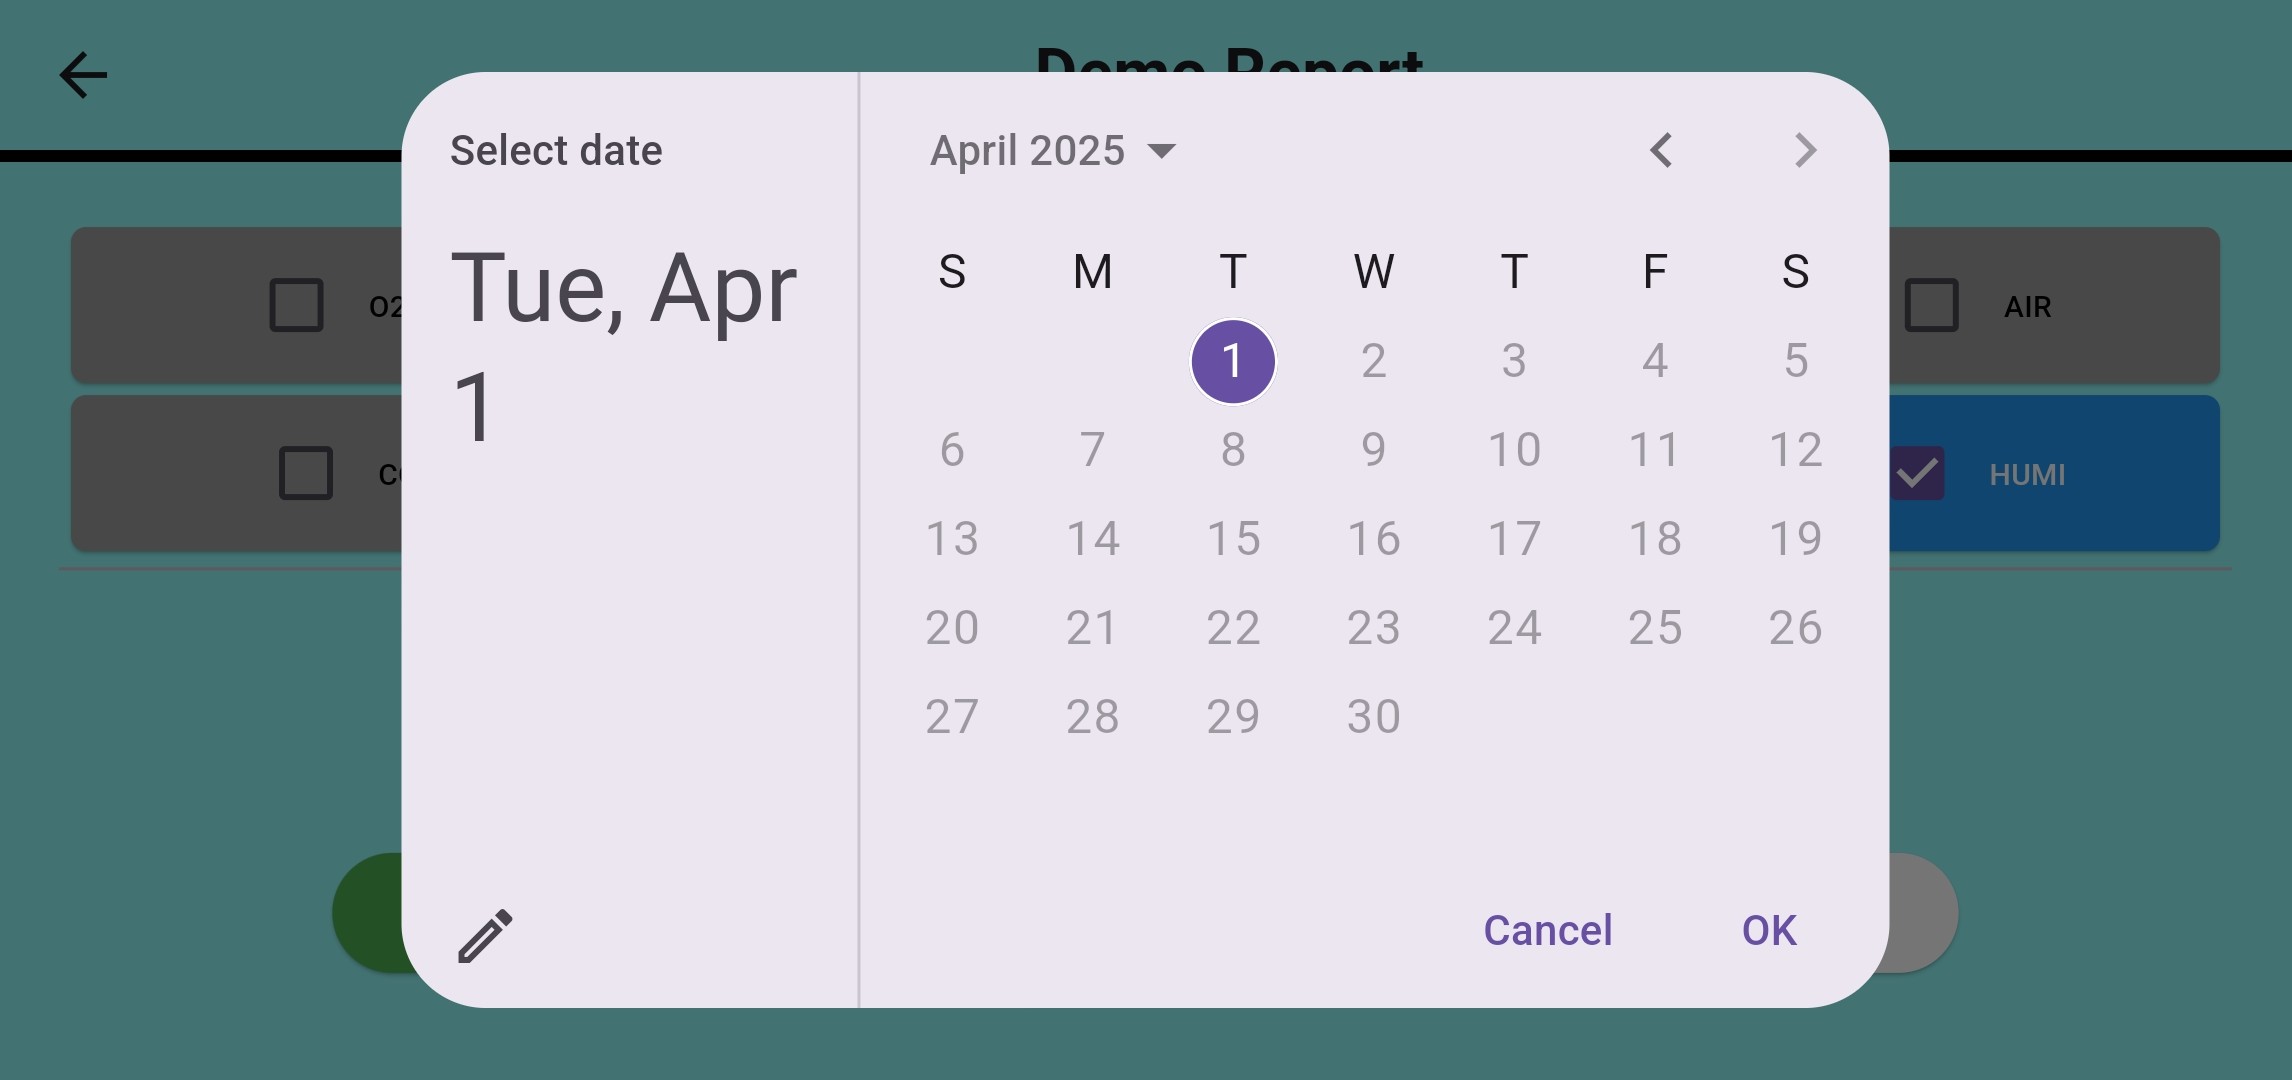Image resolution: width=2292 pixels, height=1080 pixels.
Task: Pick day 15 in calendar
Action: click(x=1233, y=539)
